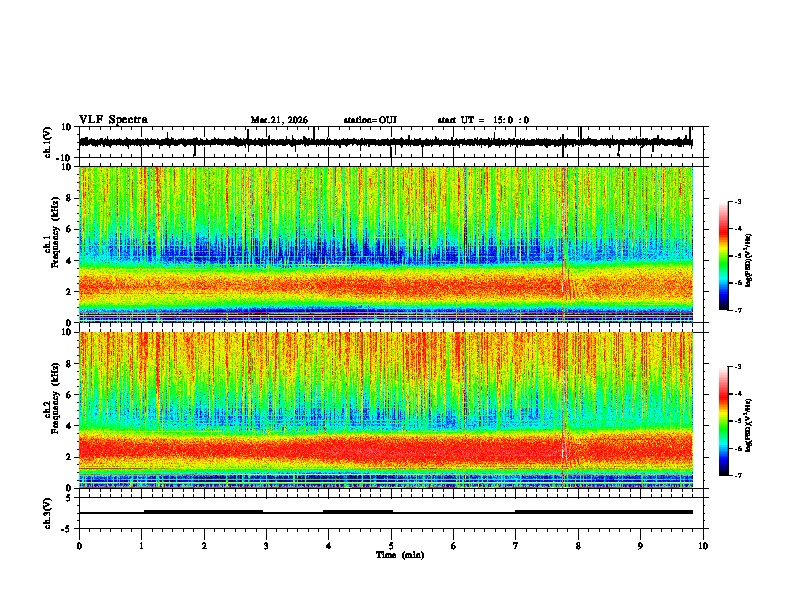Click the "4" tick on the Time axis

(329, 546)
